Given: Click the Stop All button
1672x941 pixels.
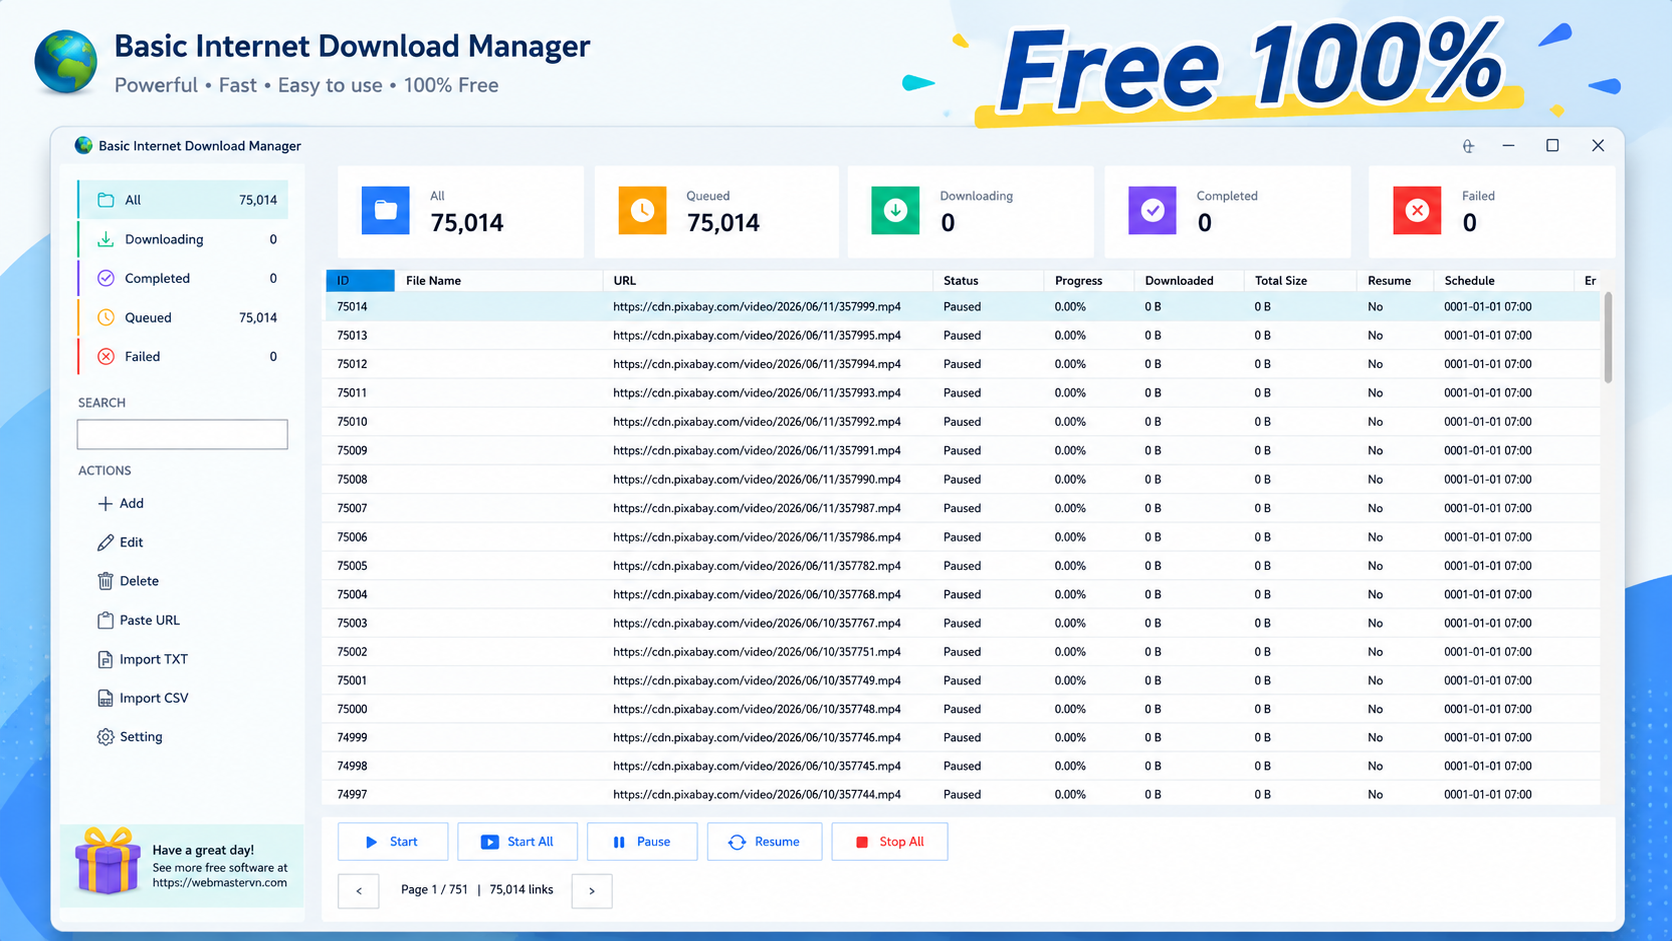Looking at the screenshot, I should point(890,842).
